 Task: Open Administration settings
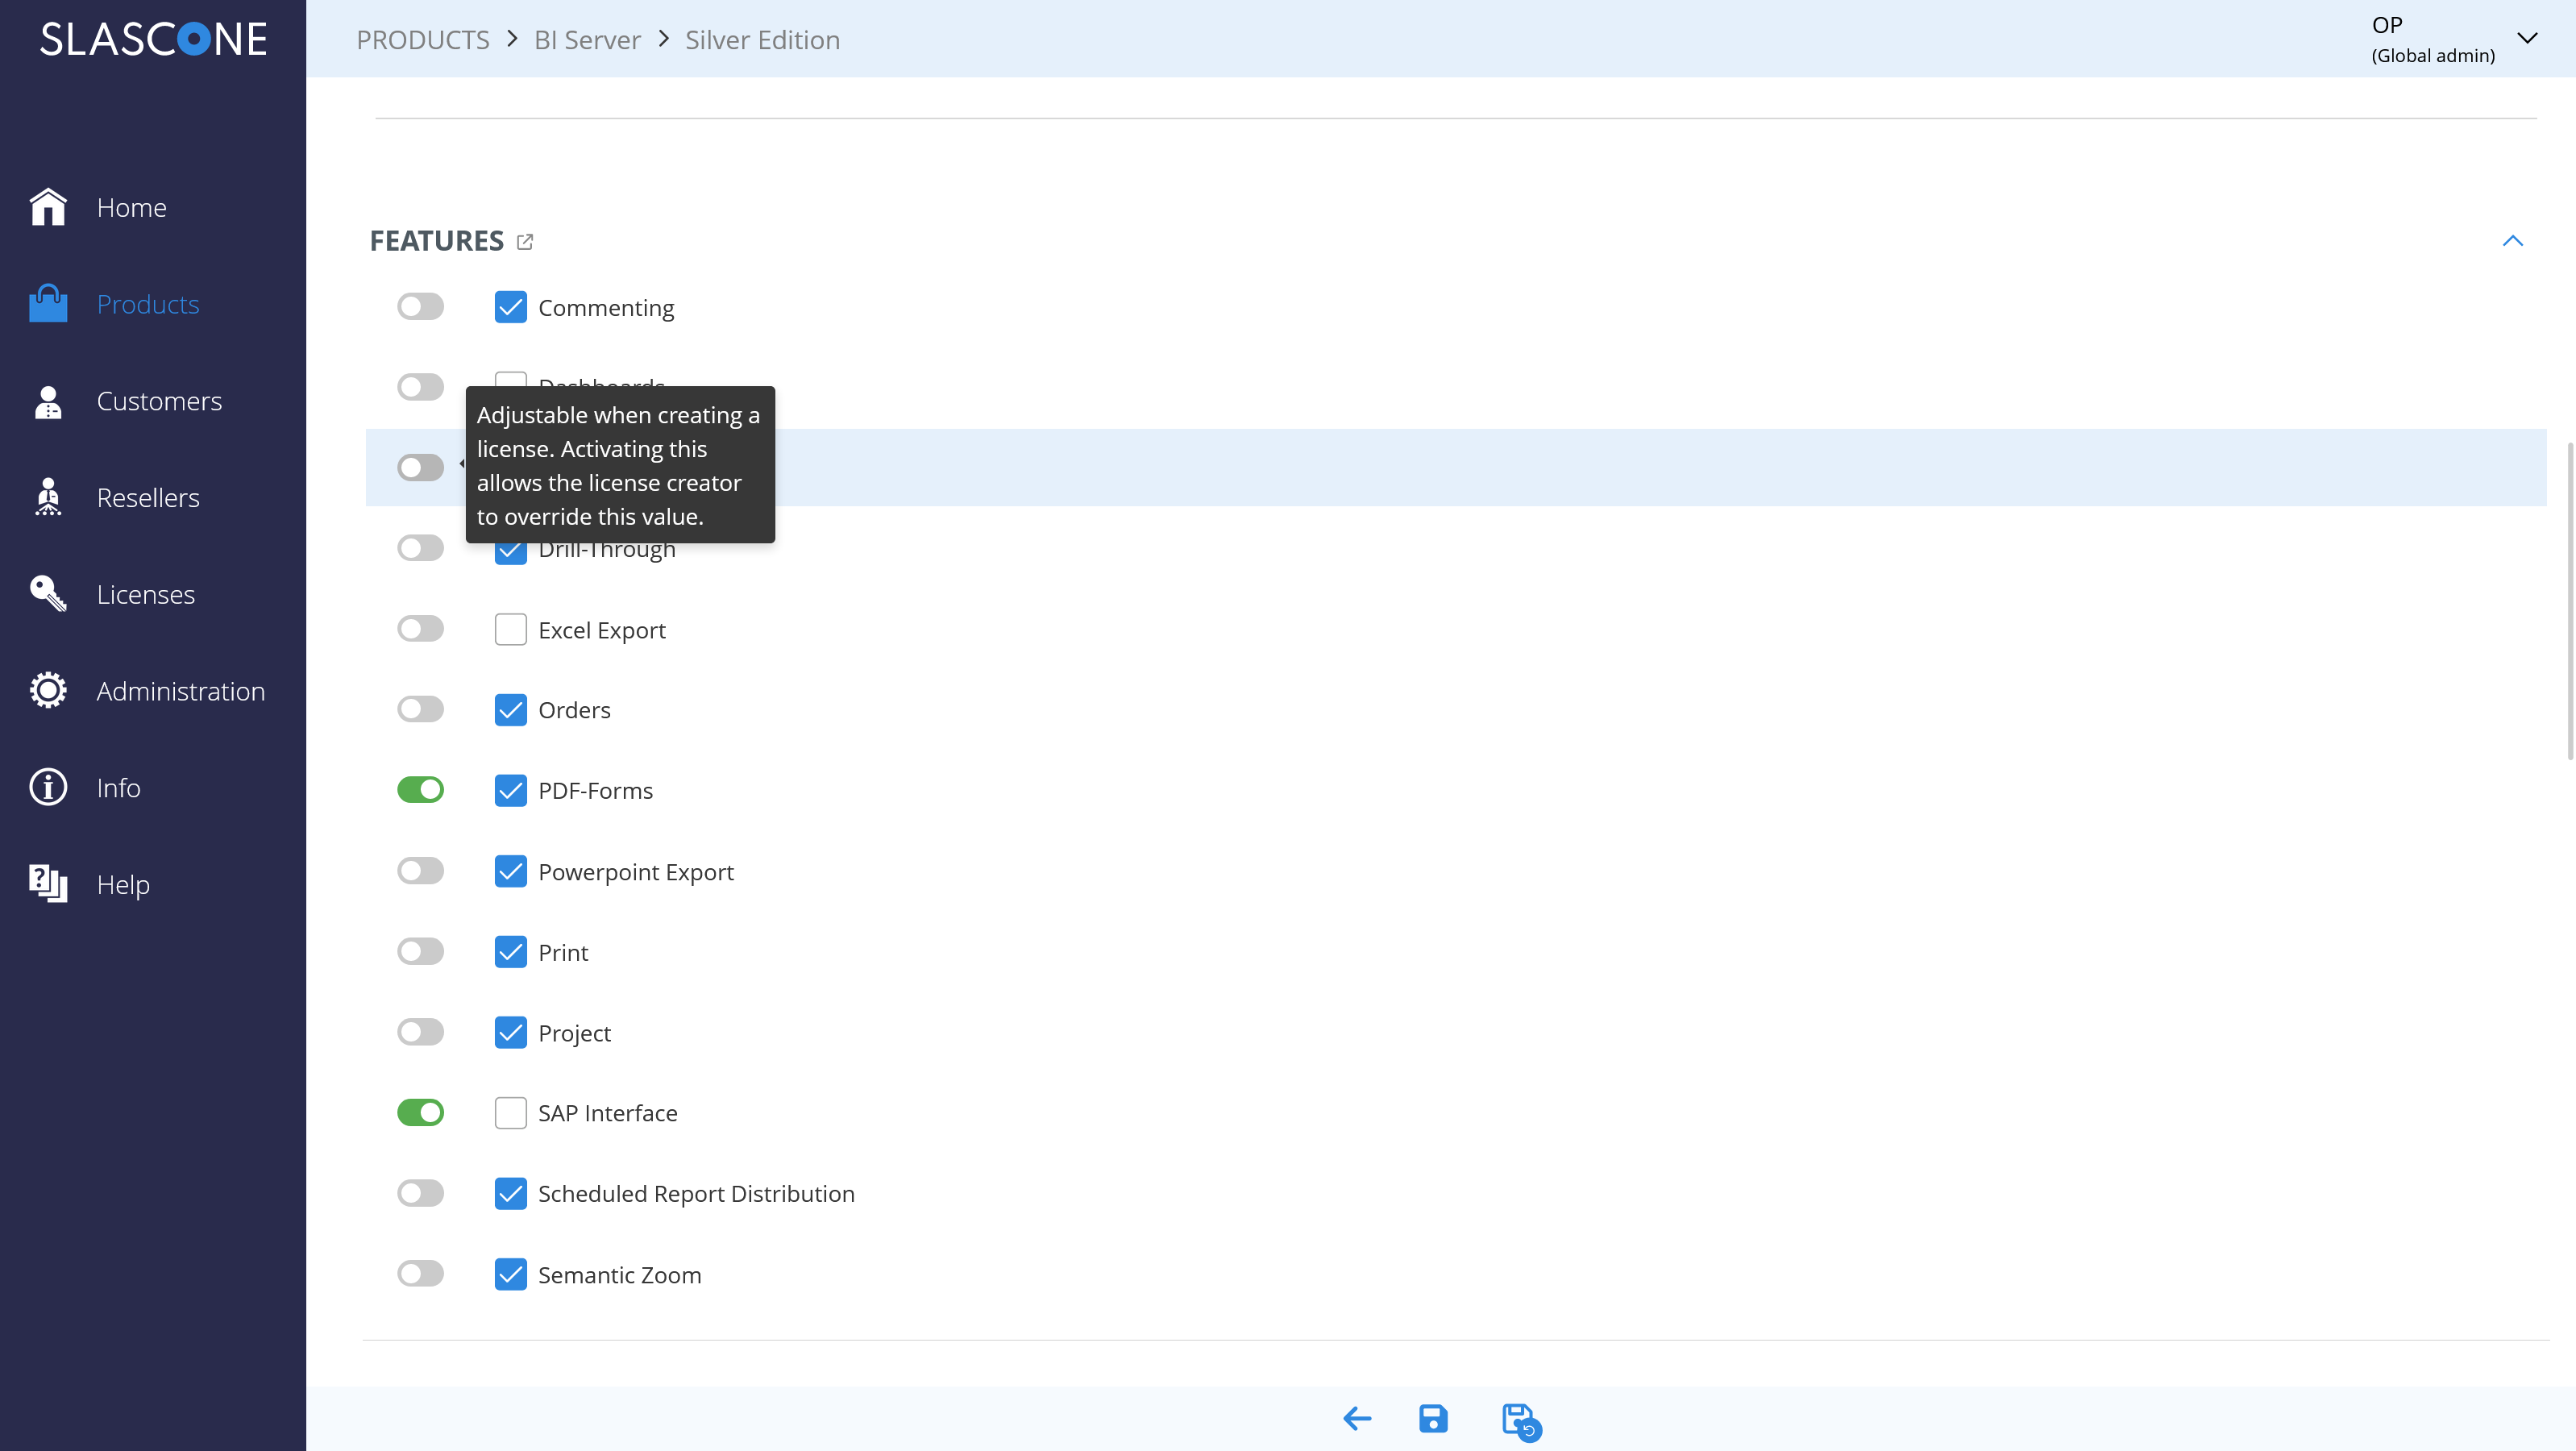180,690
